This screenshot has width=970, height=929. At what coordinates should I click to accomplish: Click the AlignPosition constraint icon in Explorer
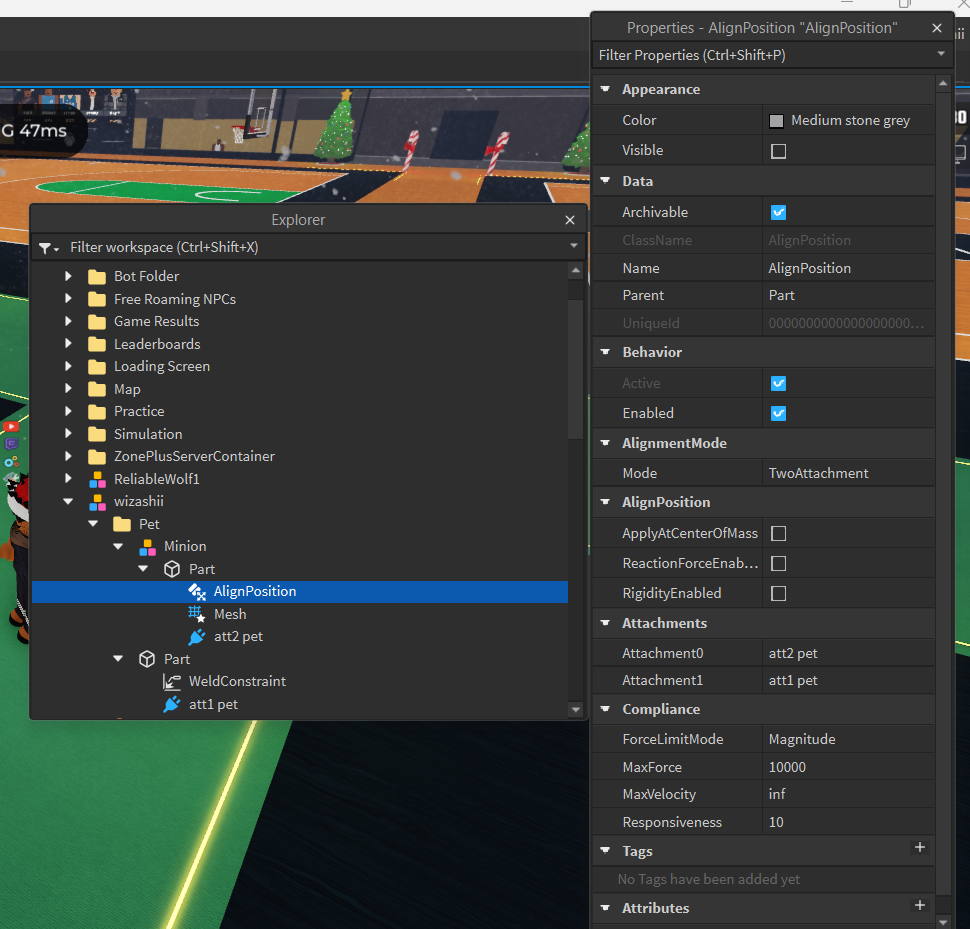pos(197,591)
